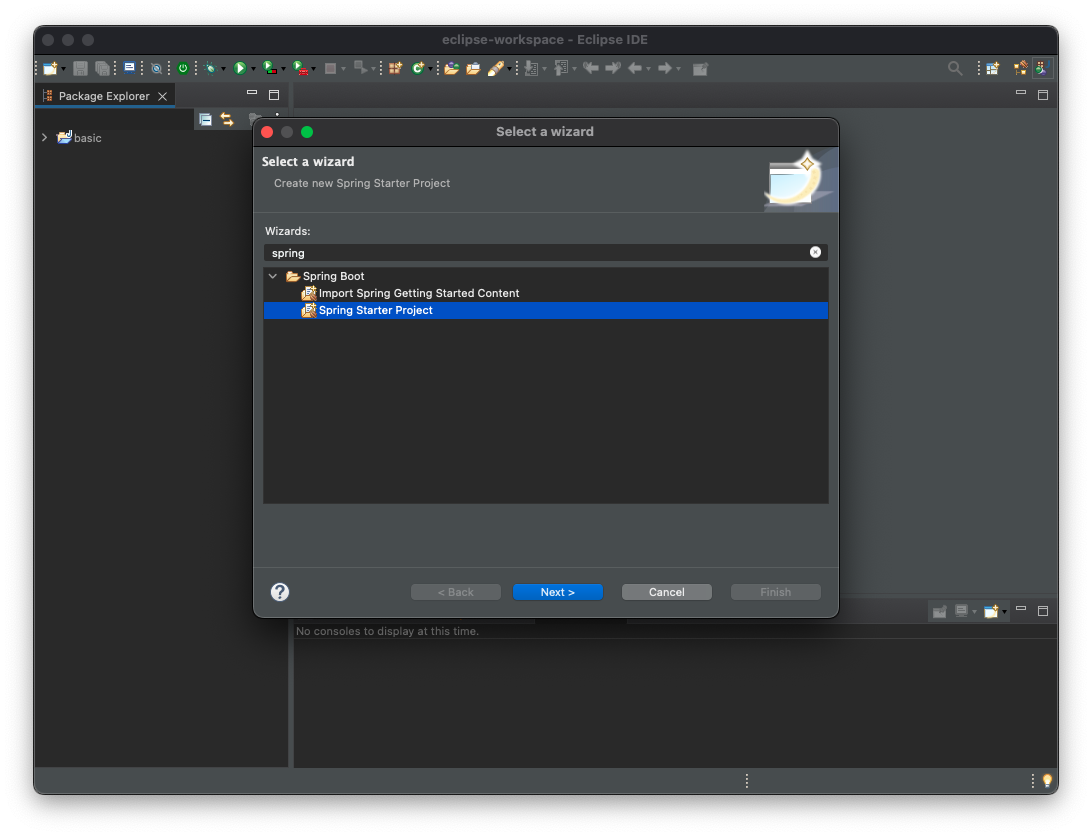1092x836 pixels.
Task: Click the magnifier Search icon at top right
Action: (x=955, y=68)
